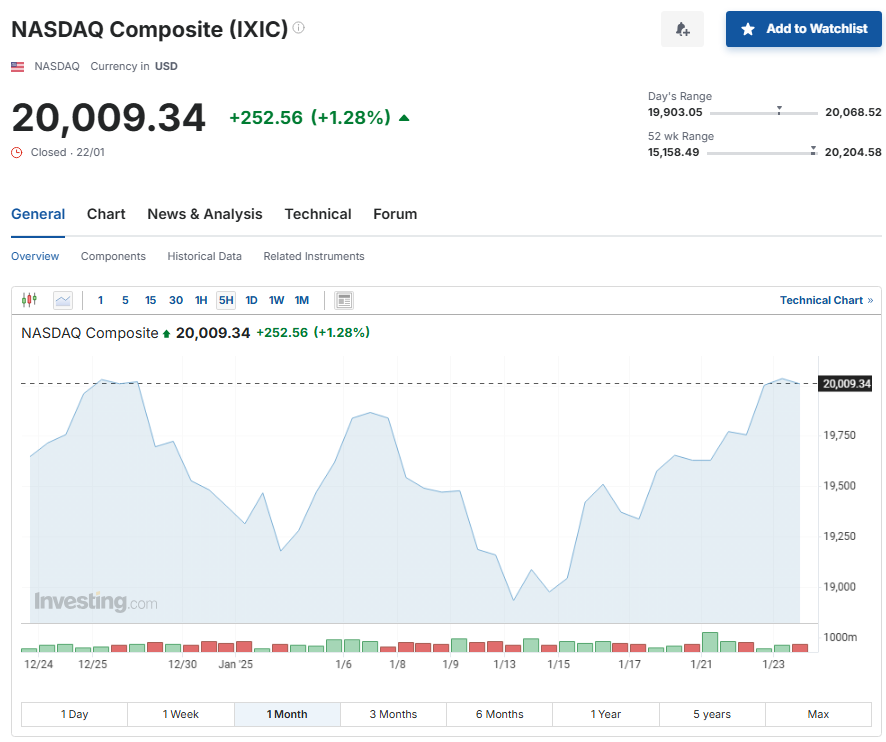886x742 pixels.
Task: Set chart range to Max
Action: [818, 714]
